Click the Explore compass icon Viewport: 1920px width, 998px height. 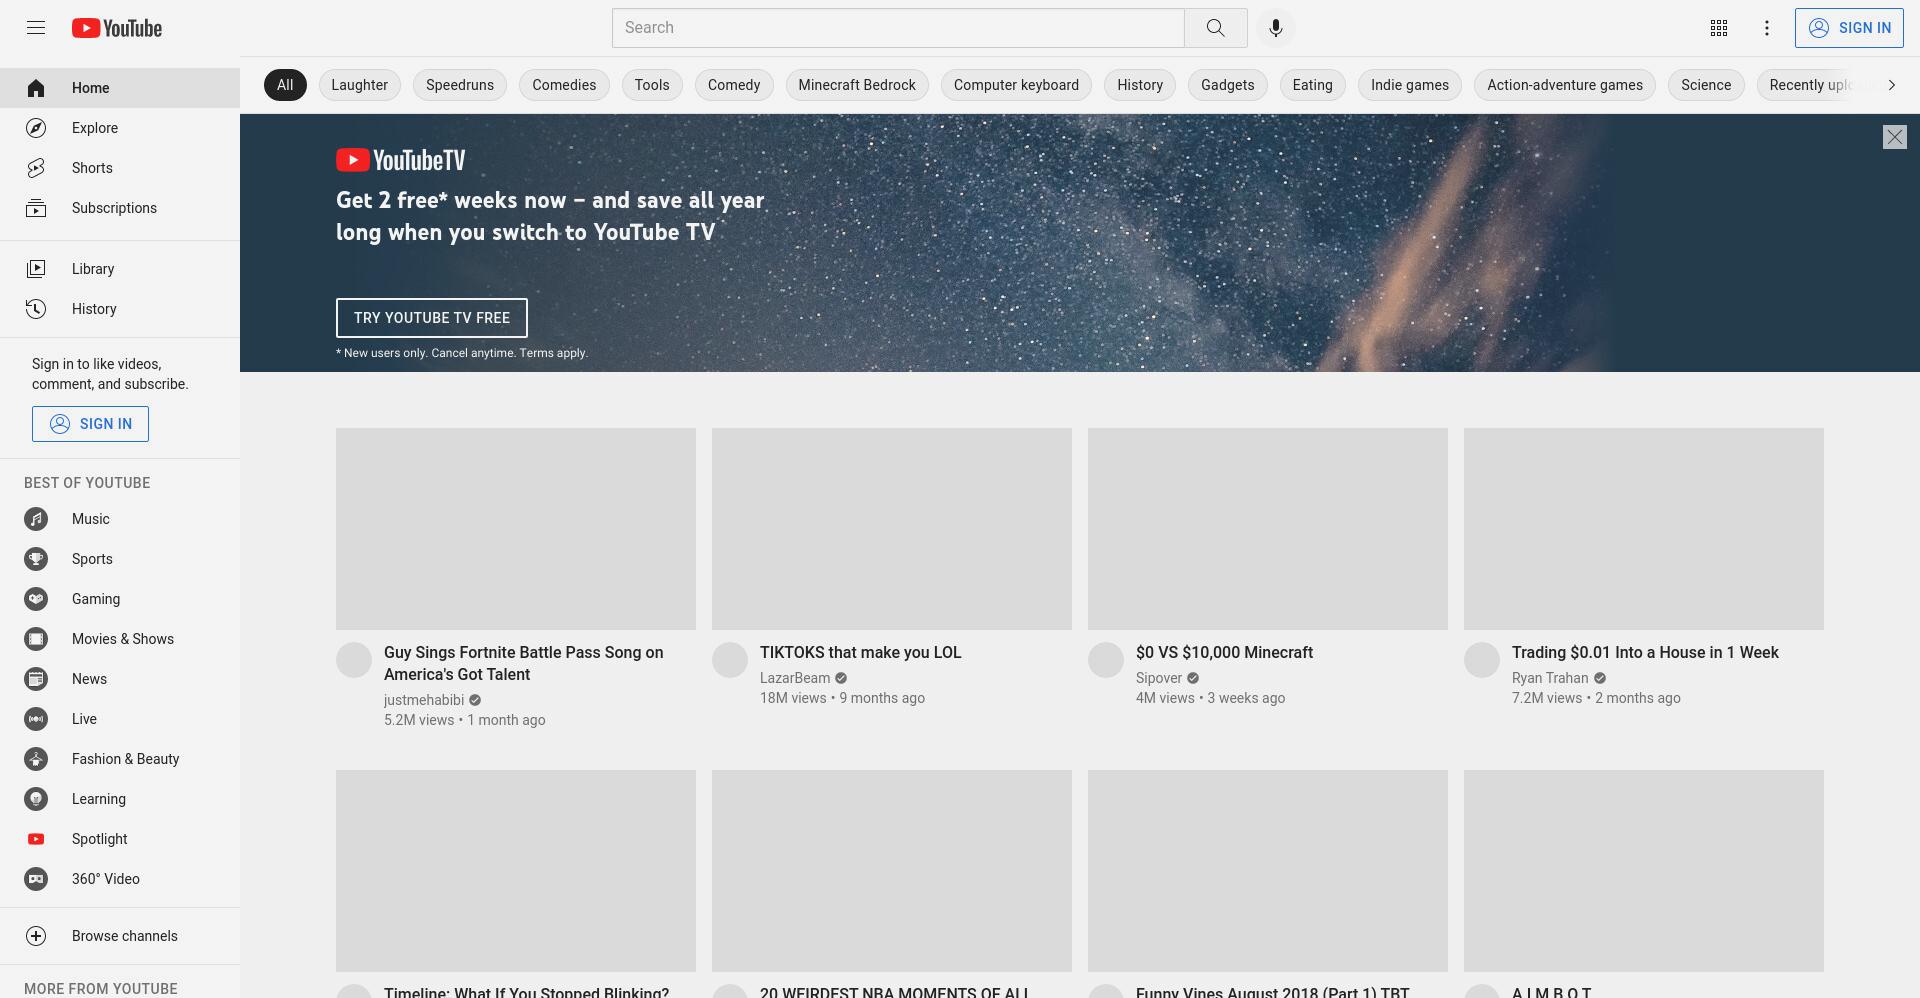tap(36, 128)
